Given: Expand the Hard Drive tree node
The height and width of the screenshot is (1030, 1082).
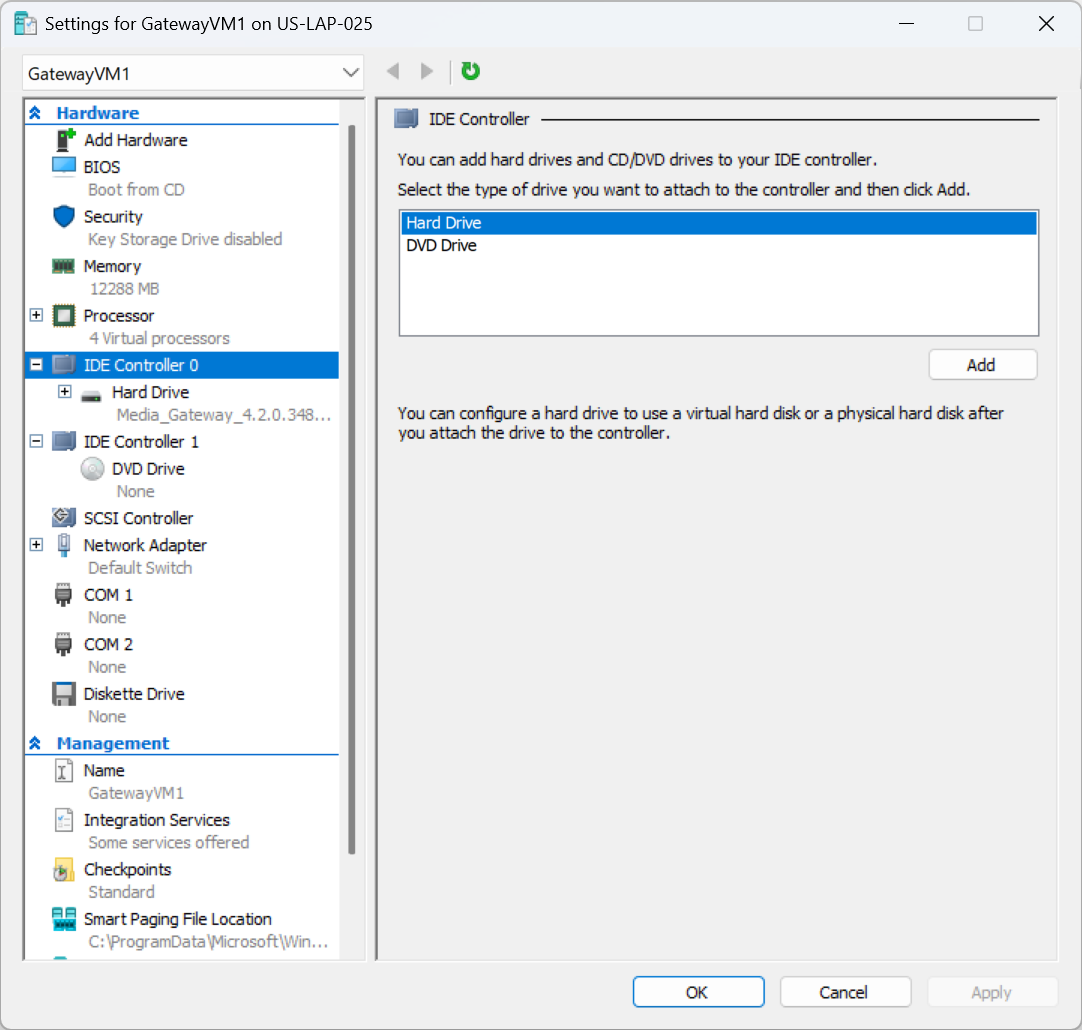Looking at the screenshot, I should (64, 392).
